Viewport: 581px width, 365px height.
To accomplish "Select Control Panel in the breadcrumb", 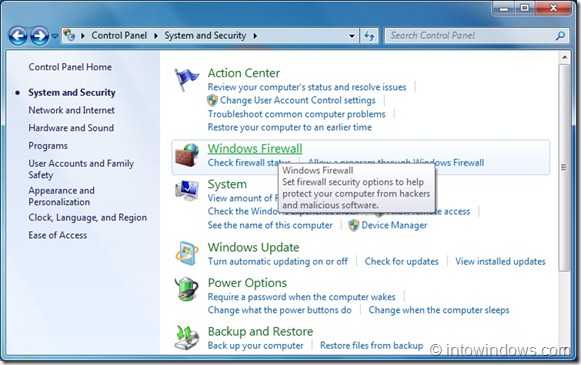I will coord(119,36).
